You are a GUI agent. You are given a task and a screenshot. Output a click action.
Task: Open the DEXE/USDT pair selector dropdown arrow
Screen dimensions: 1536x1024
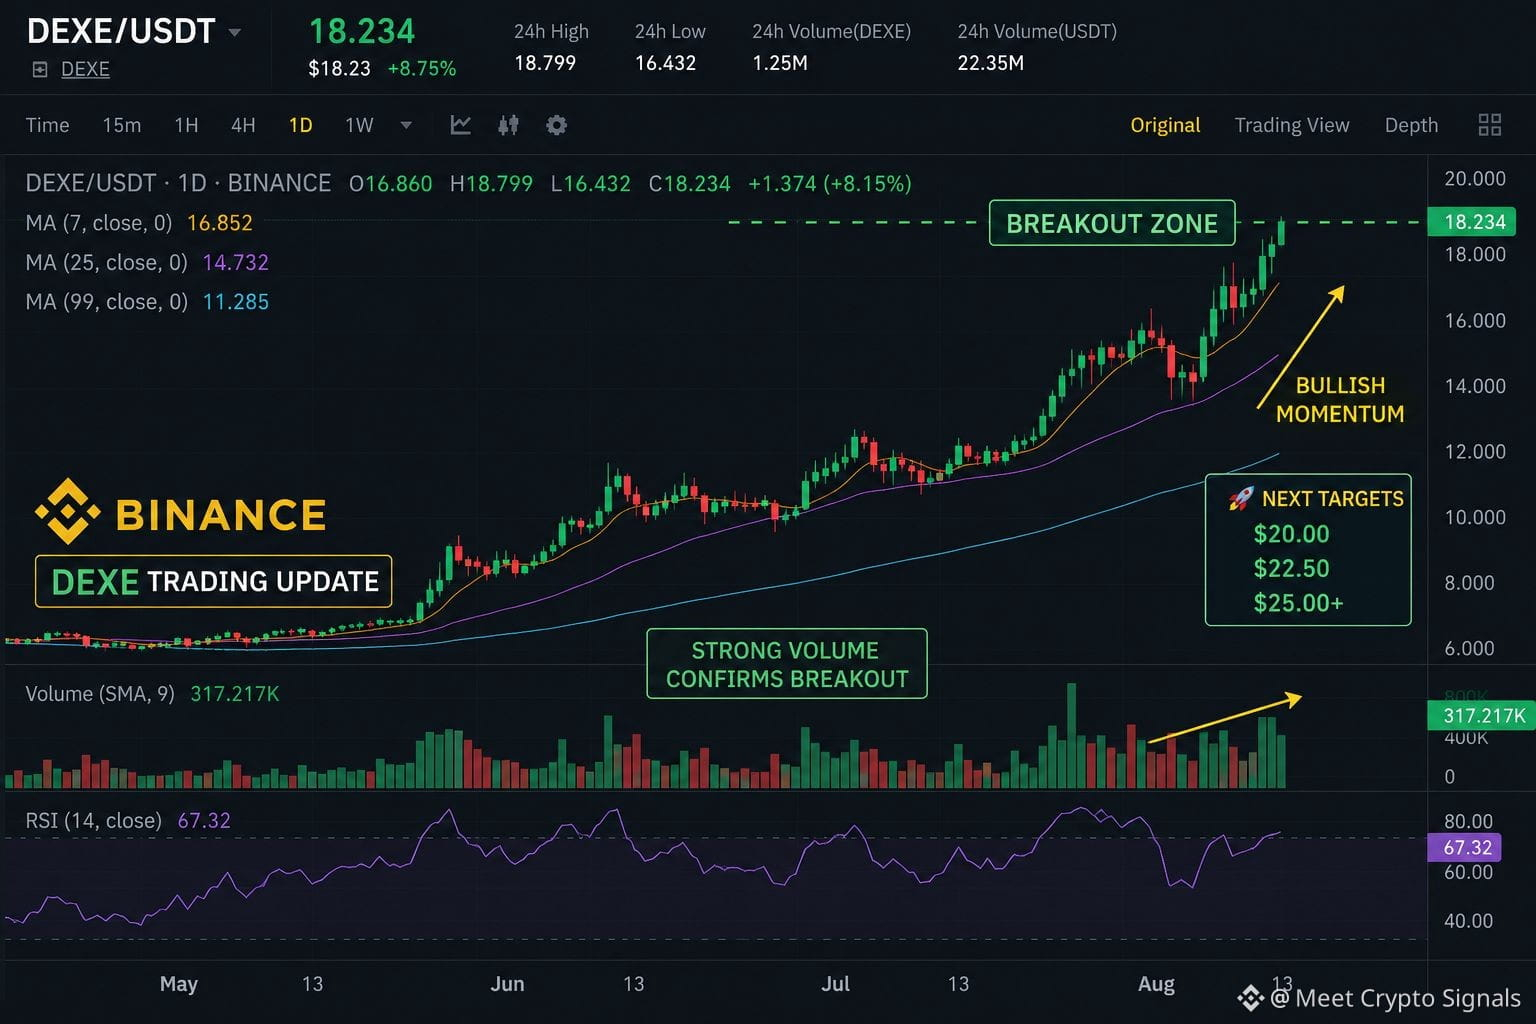tap(235, 32)
